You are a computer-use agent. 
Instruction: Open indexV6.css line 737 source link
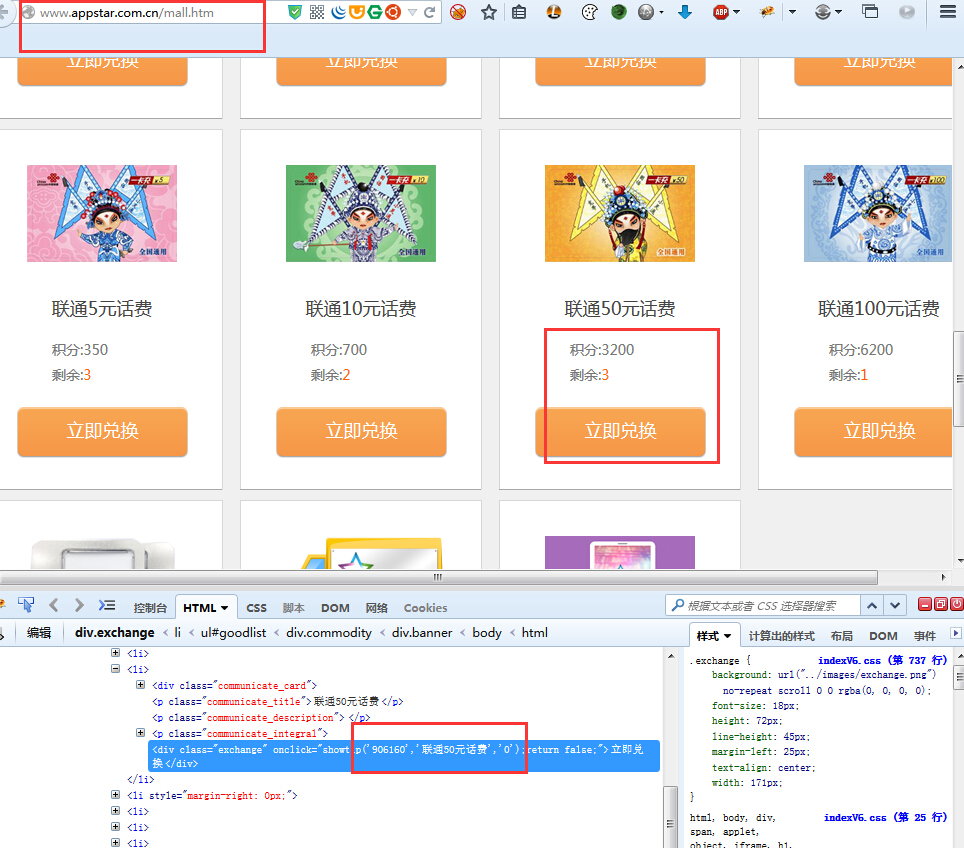tap(882, 660)
